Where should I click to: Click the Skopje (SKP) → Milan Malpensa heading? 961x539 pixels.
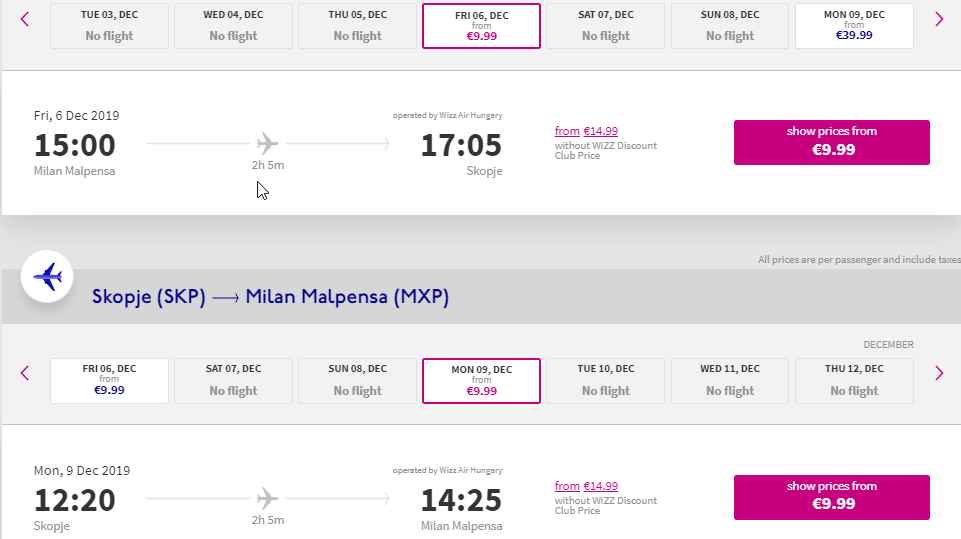click(270, 297)
